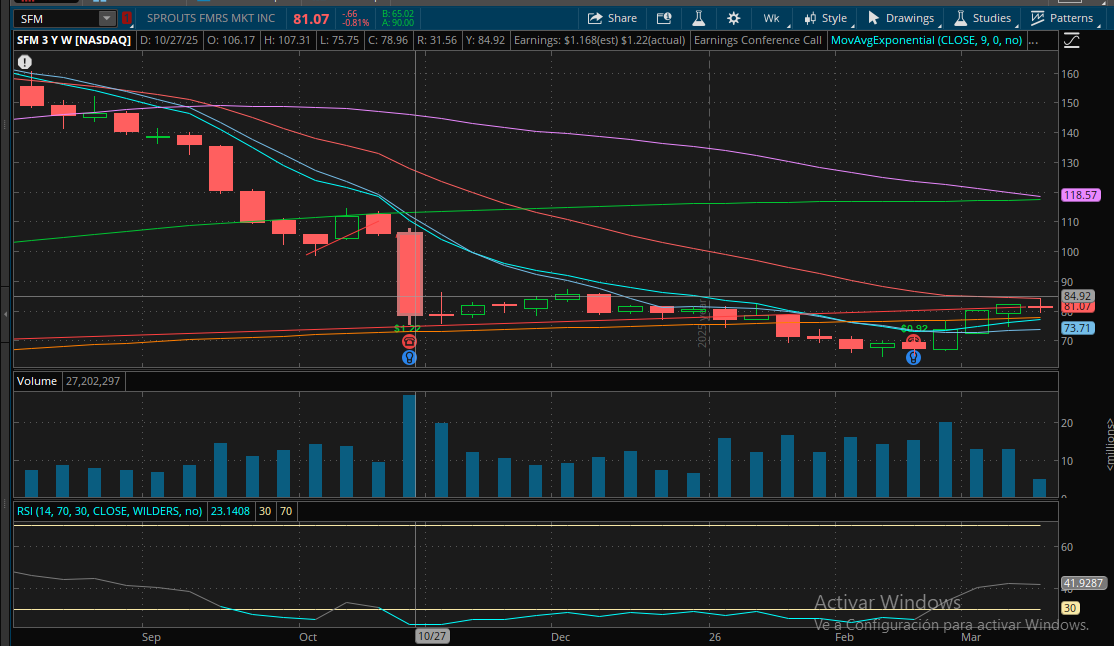1114x646 pixels.
Task: Click the left panel expand arrow handle
Action: (6, 313)
